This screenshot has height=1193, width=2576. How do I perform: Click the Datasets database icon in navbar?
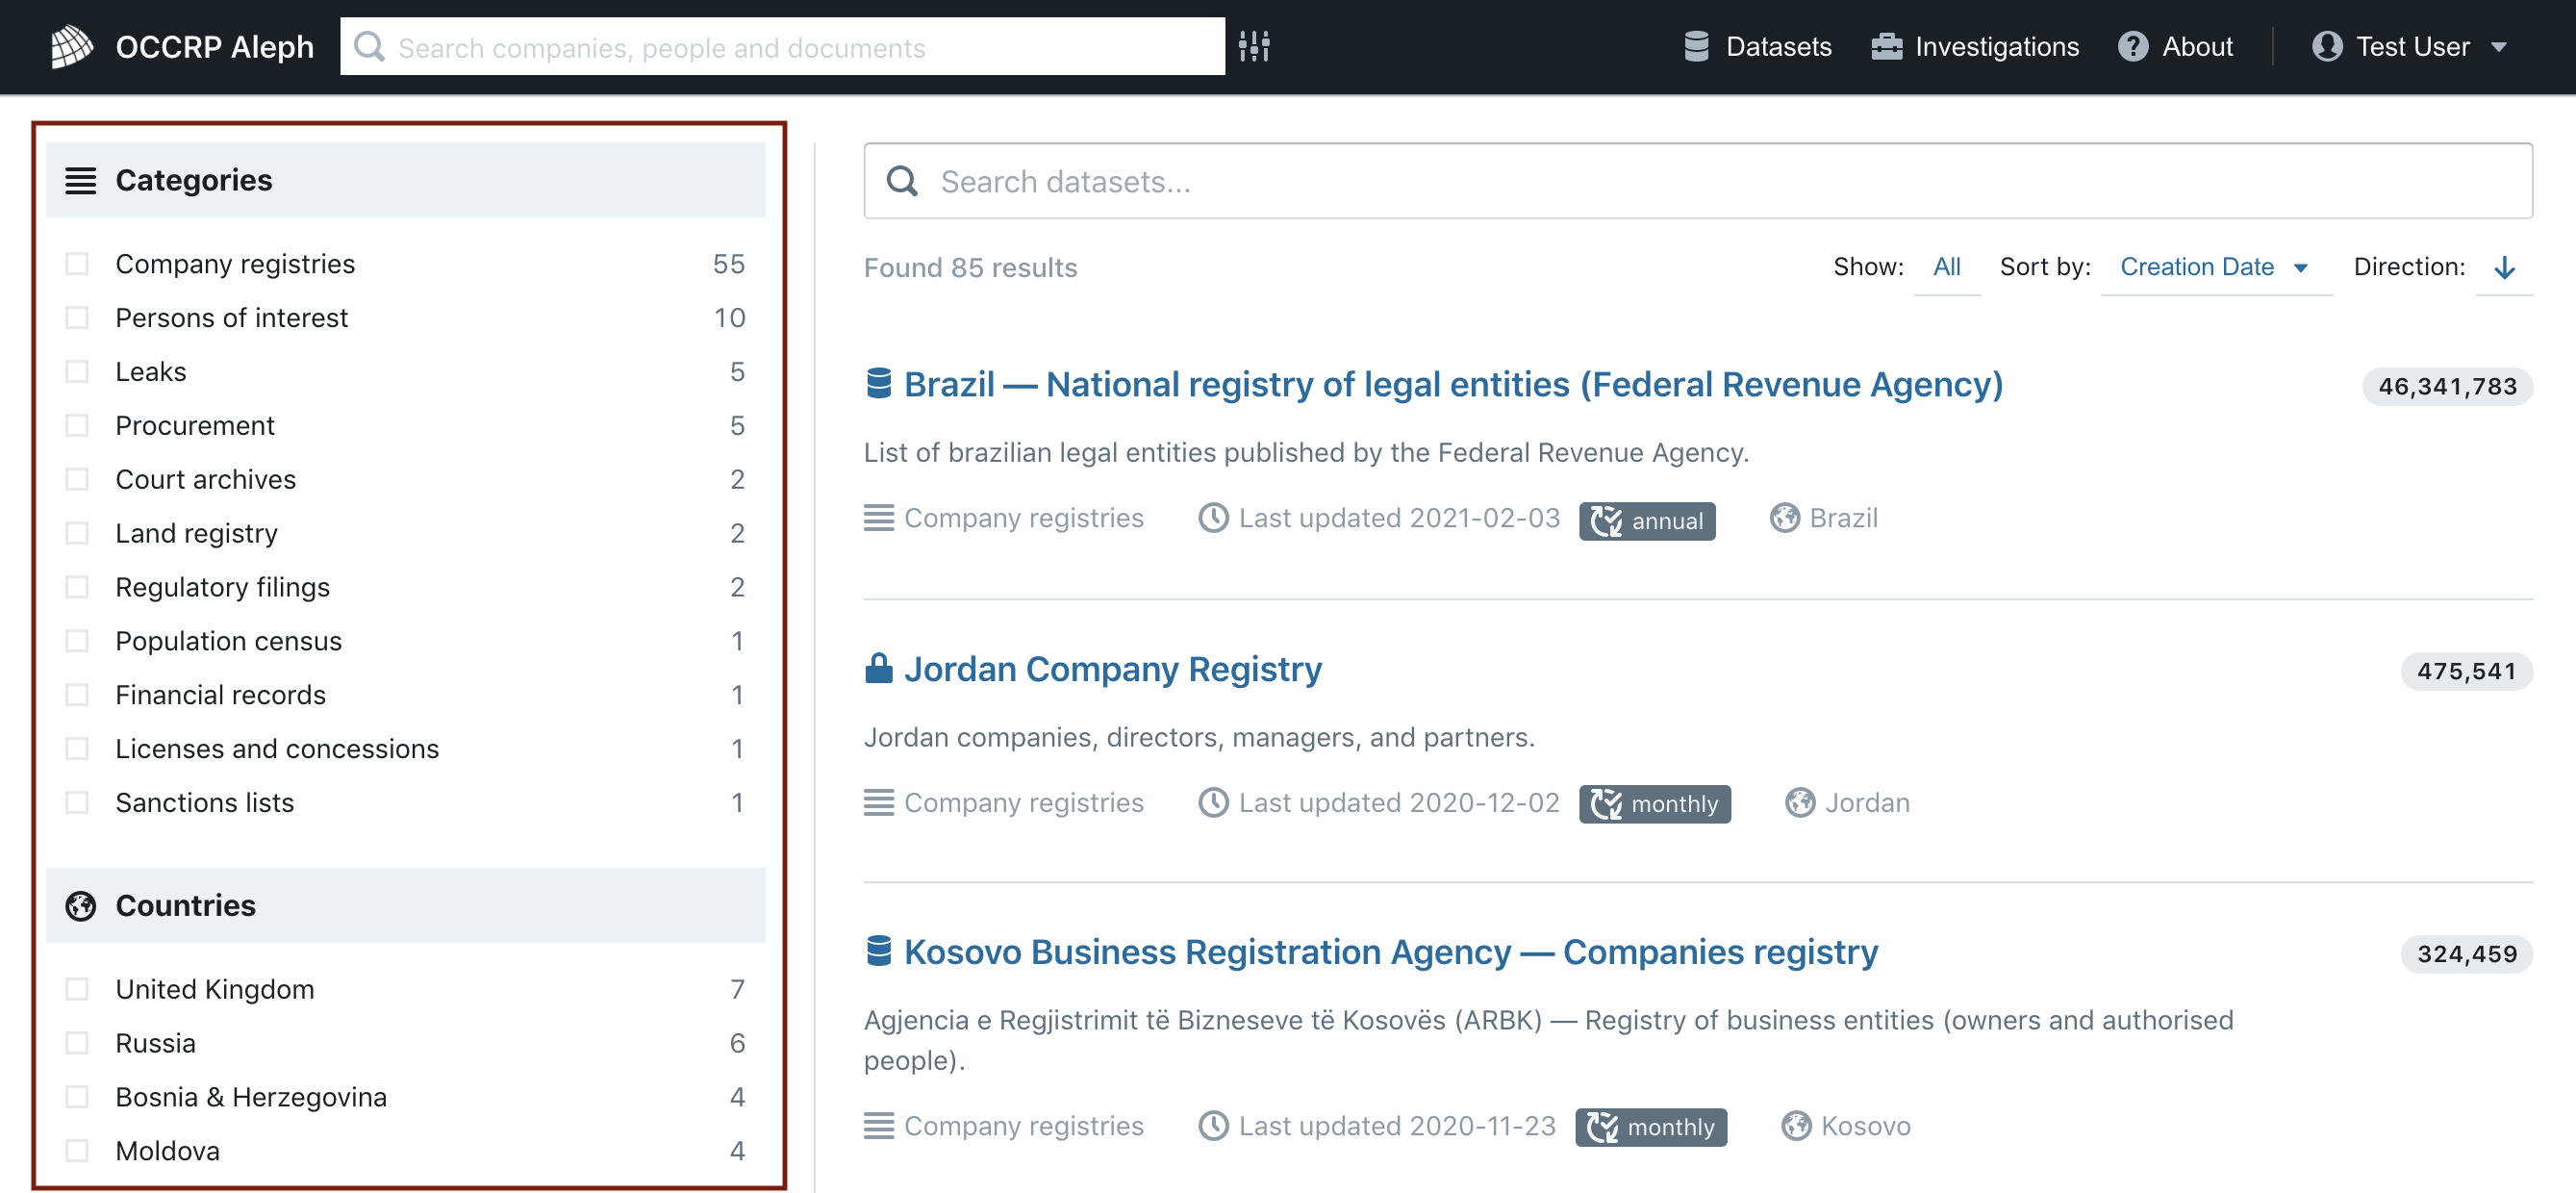coord(1696,46)
